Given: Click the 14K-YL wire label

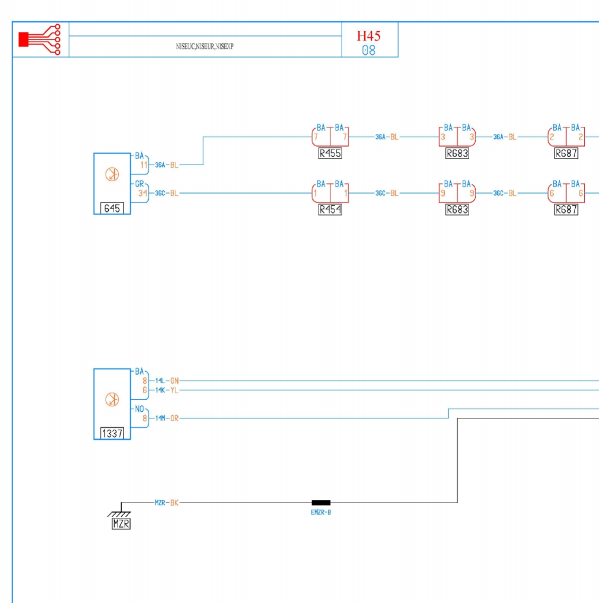Looking at the screenshot, I should [x=167, y=390].
